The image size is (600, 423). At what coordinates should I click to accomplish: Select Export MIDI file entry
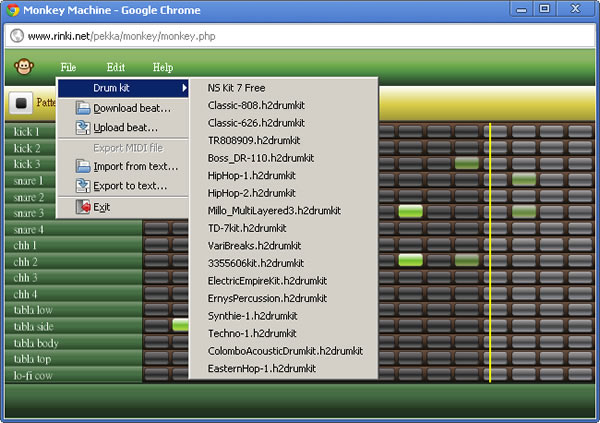click(123, 148)
